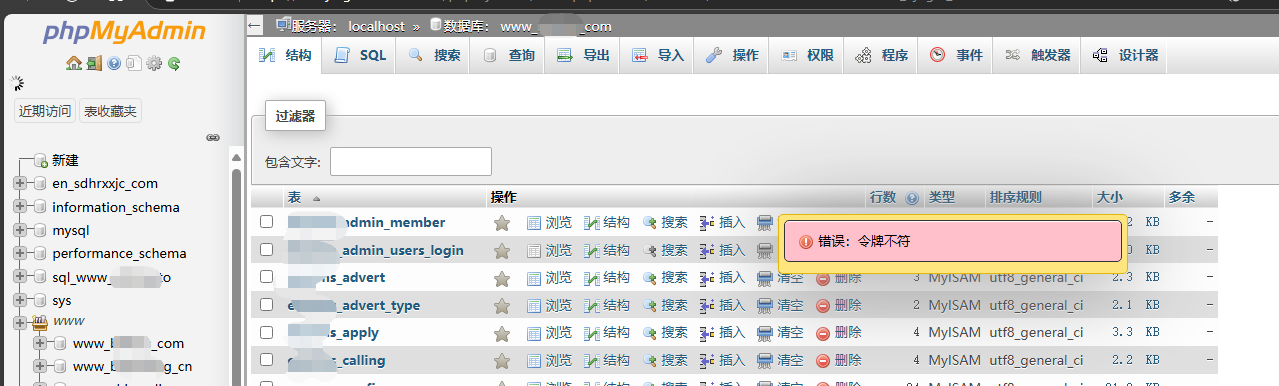
Task: Open the 操作 operations tab
Action: point(732,56)
